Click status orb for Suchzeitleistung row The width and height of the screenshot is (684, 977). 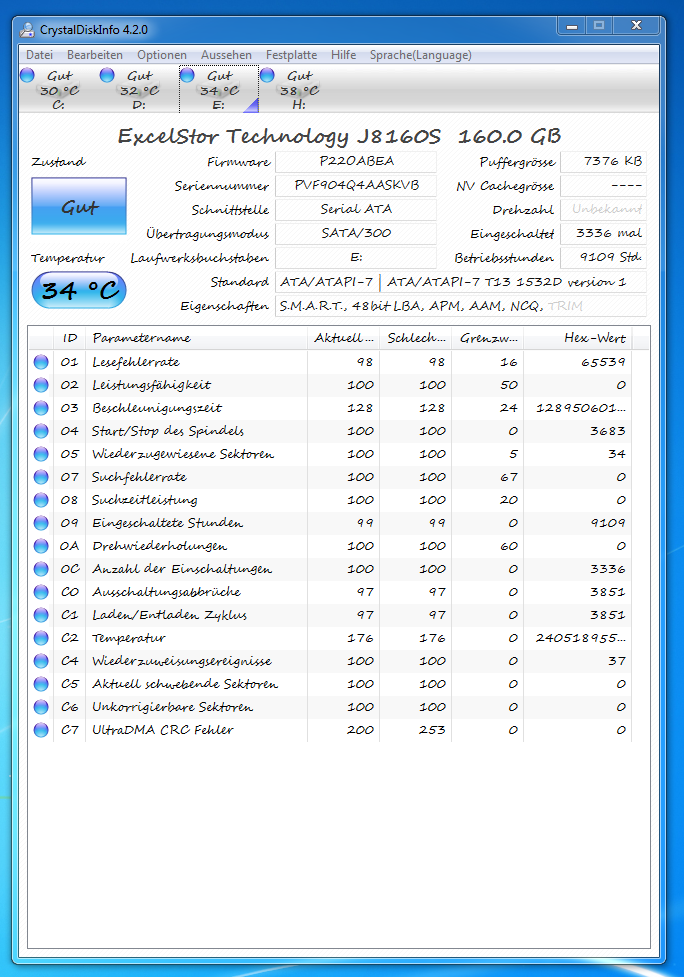click(x=41, y=500)
